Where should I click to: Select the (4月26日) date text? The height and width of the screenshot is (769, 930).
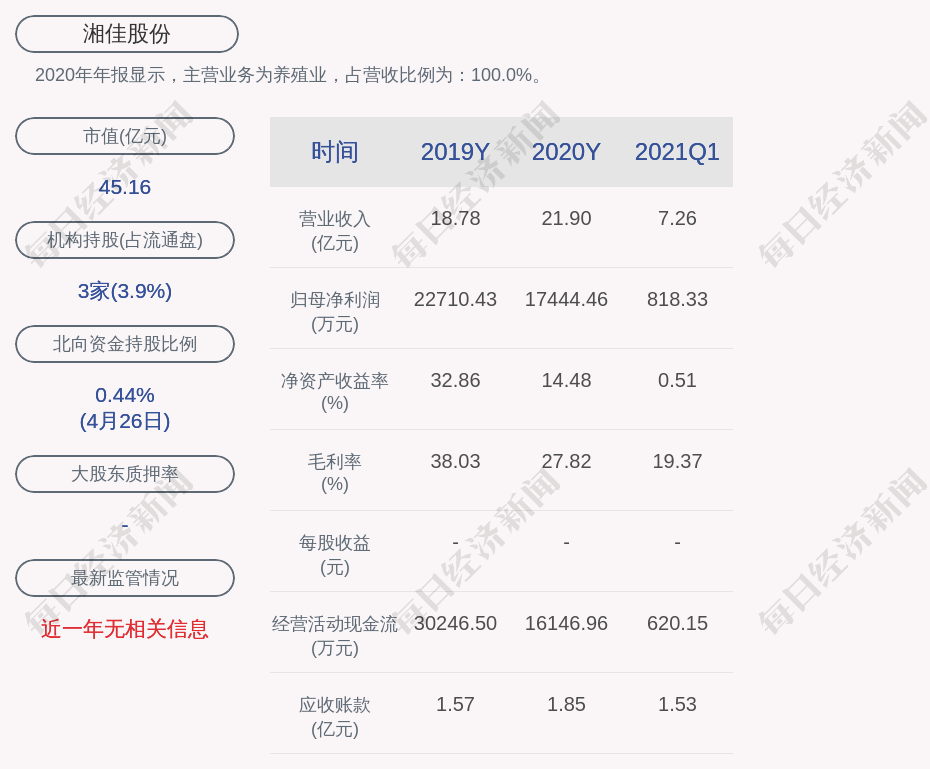click(125, 421)
